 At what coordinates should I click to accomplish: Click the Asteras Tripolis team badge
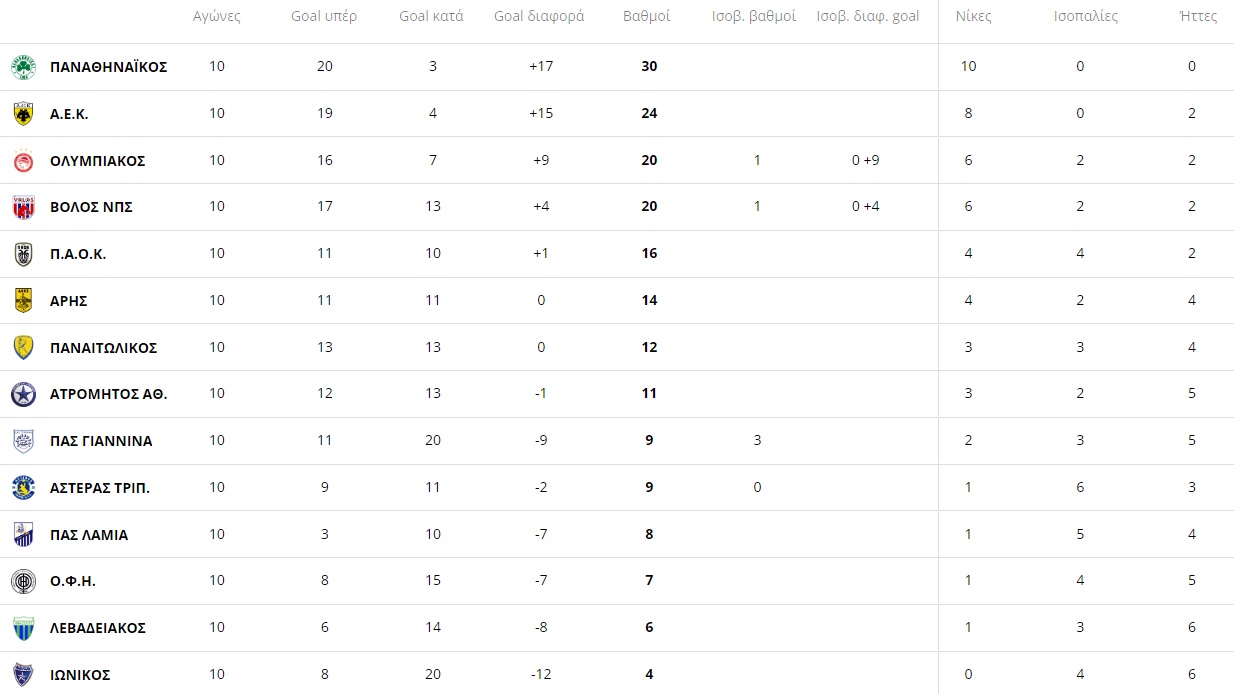[x=23, y=488]
